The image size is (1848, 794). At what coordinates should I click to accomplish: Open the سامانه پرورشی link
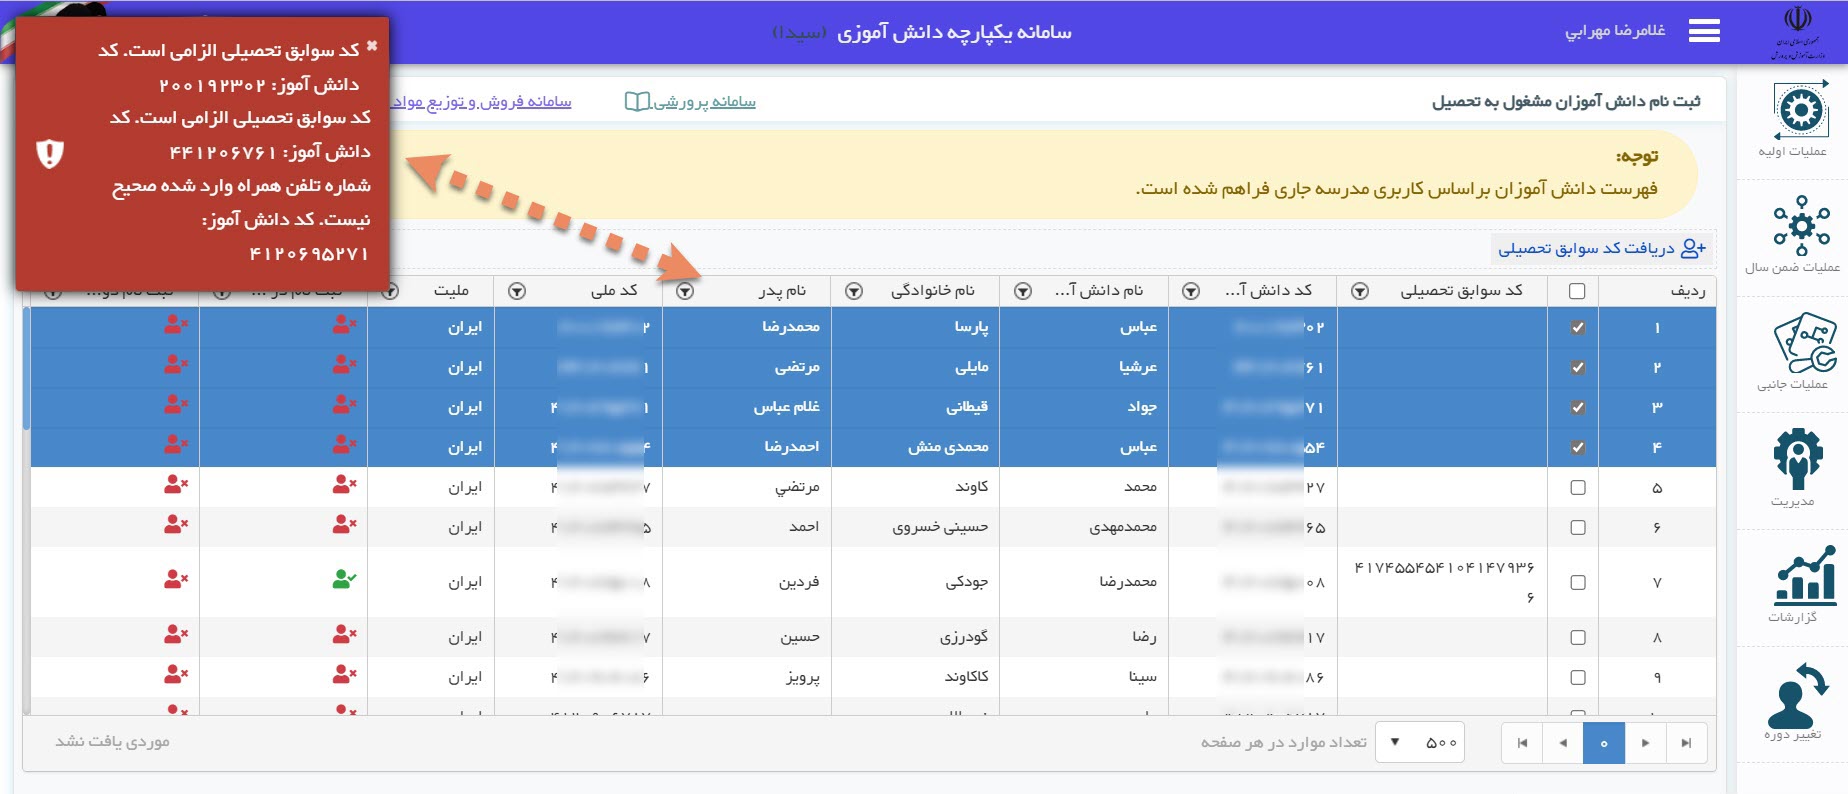(x=691, y=102)
